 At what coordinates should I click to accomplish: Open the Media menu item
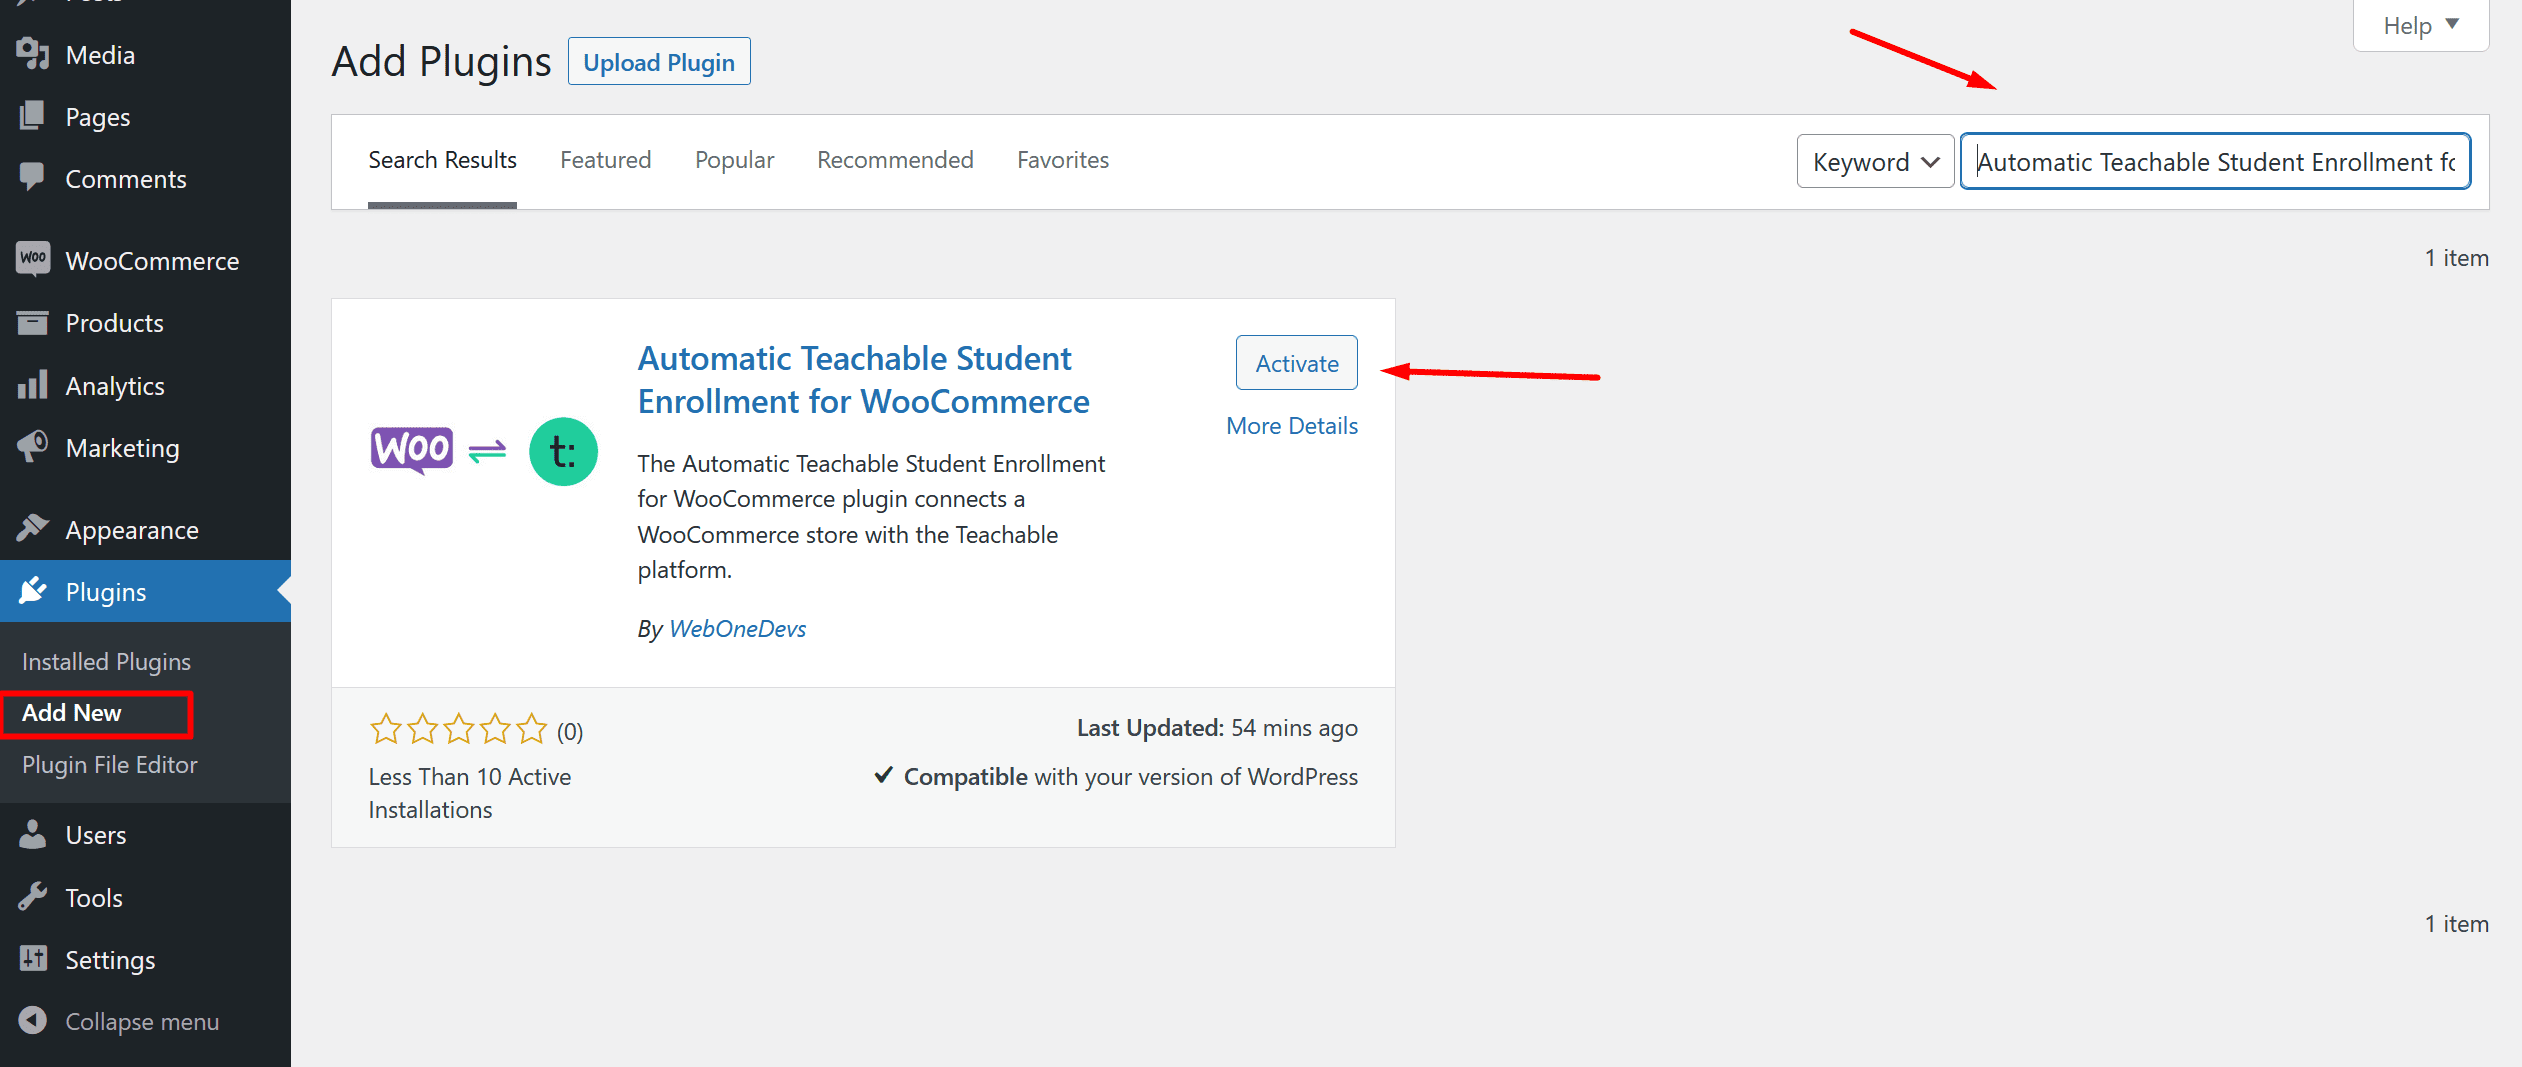click(x=145, y=55)
